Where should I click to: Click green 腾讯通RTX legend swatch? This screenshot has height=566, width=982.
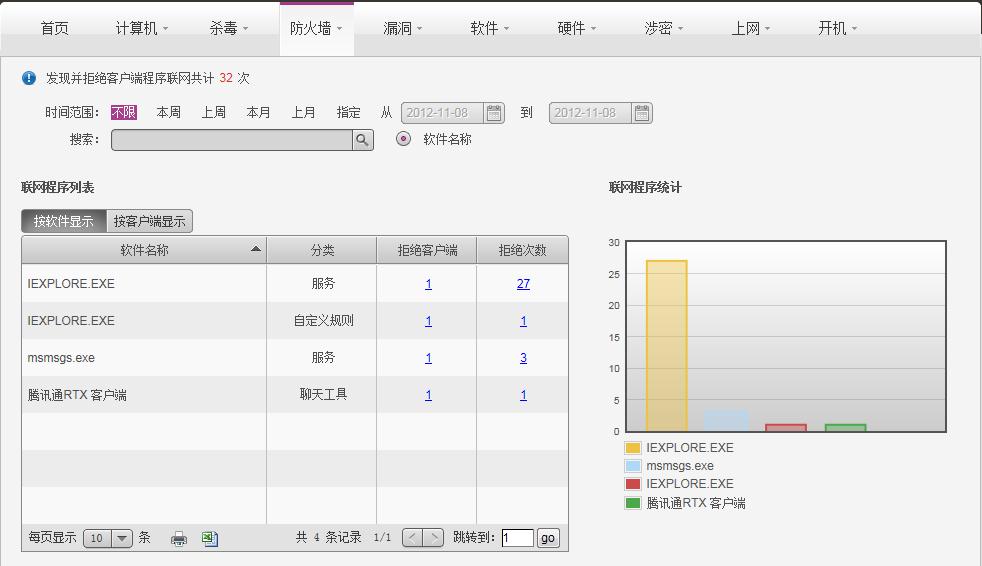click(633, 503)
